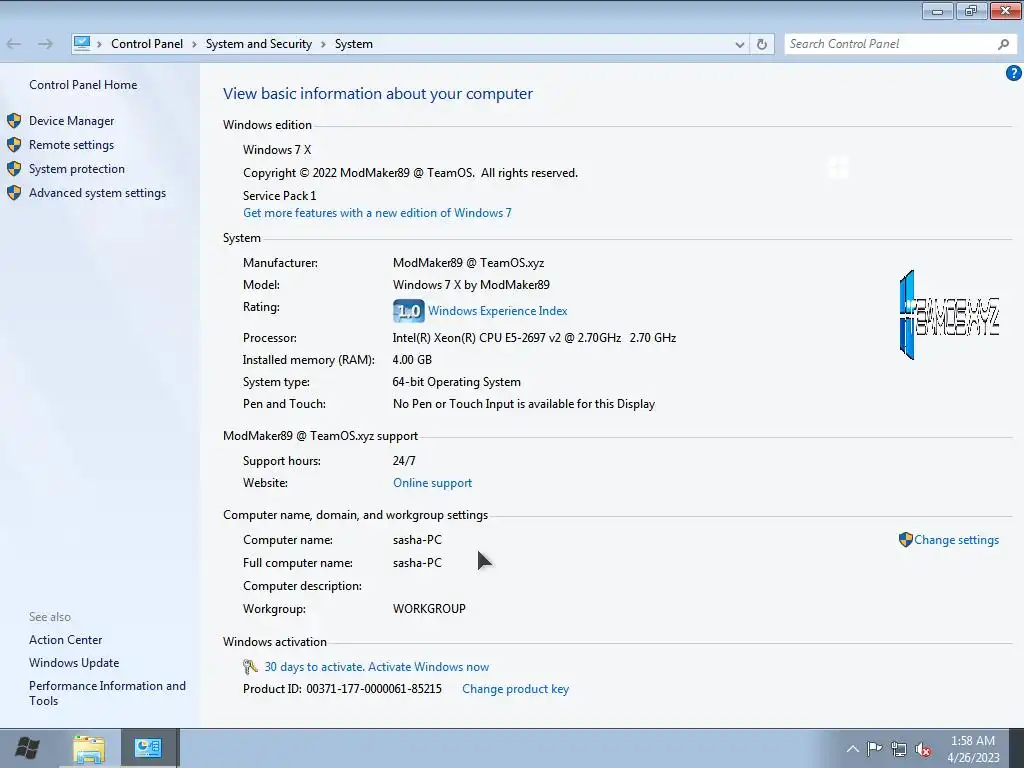Open the Online support website link
The width and height of the screenshot is (1024, 768).
click(x=432, y=483)
